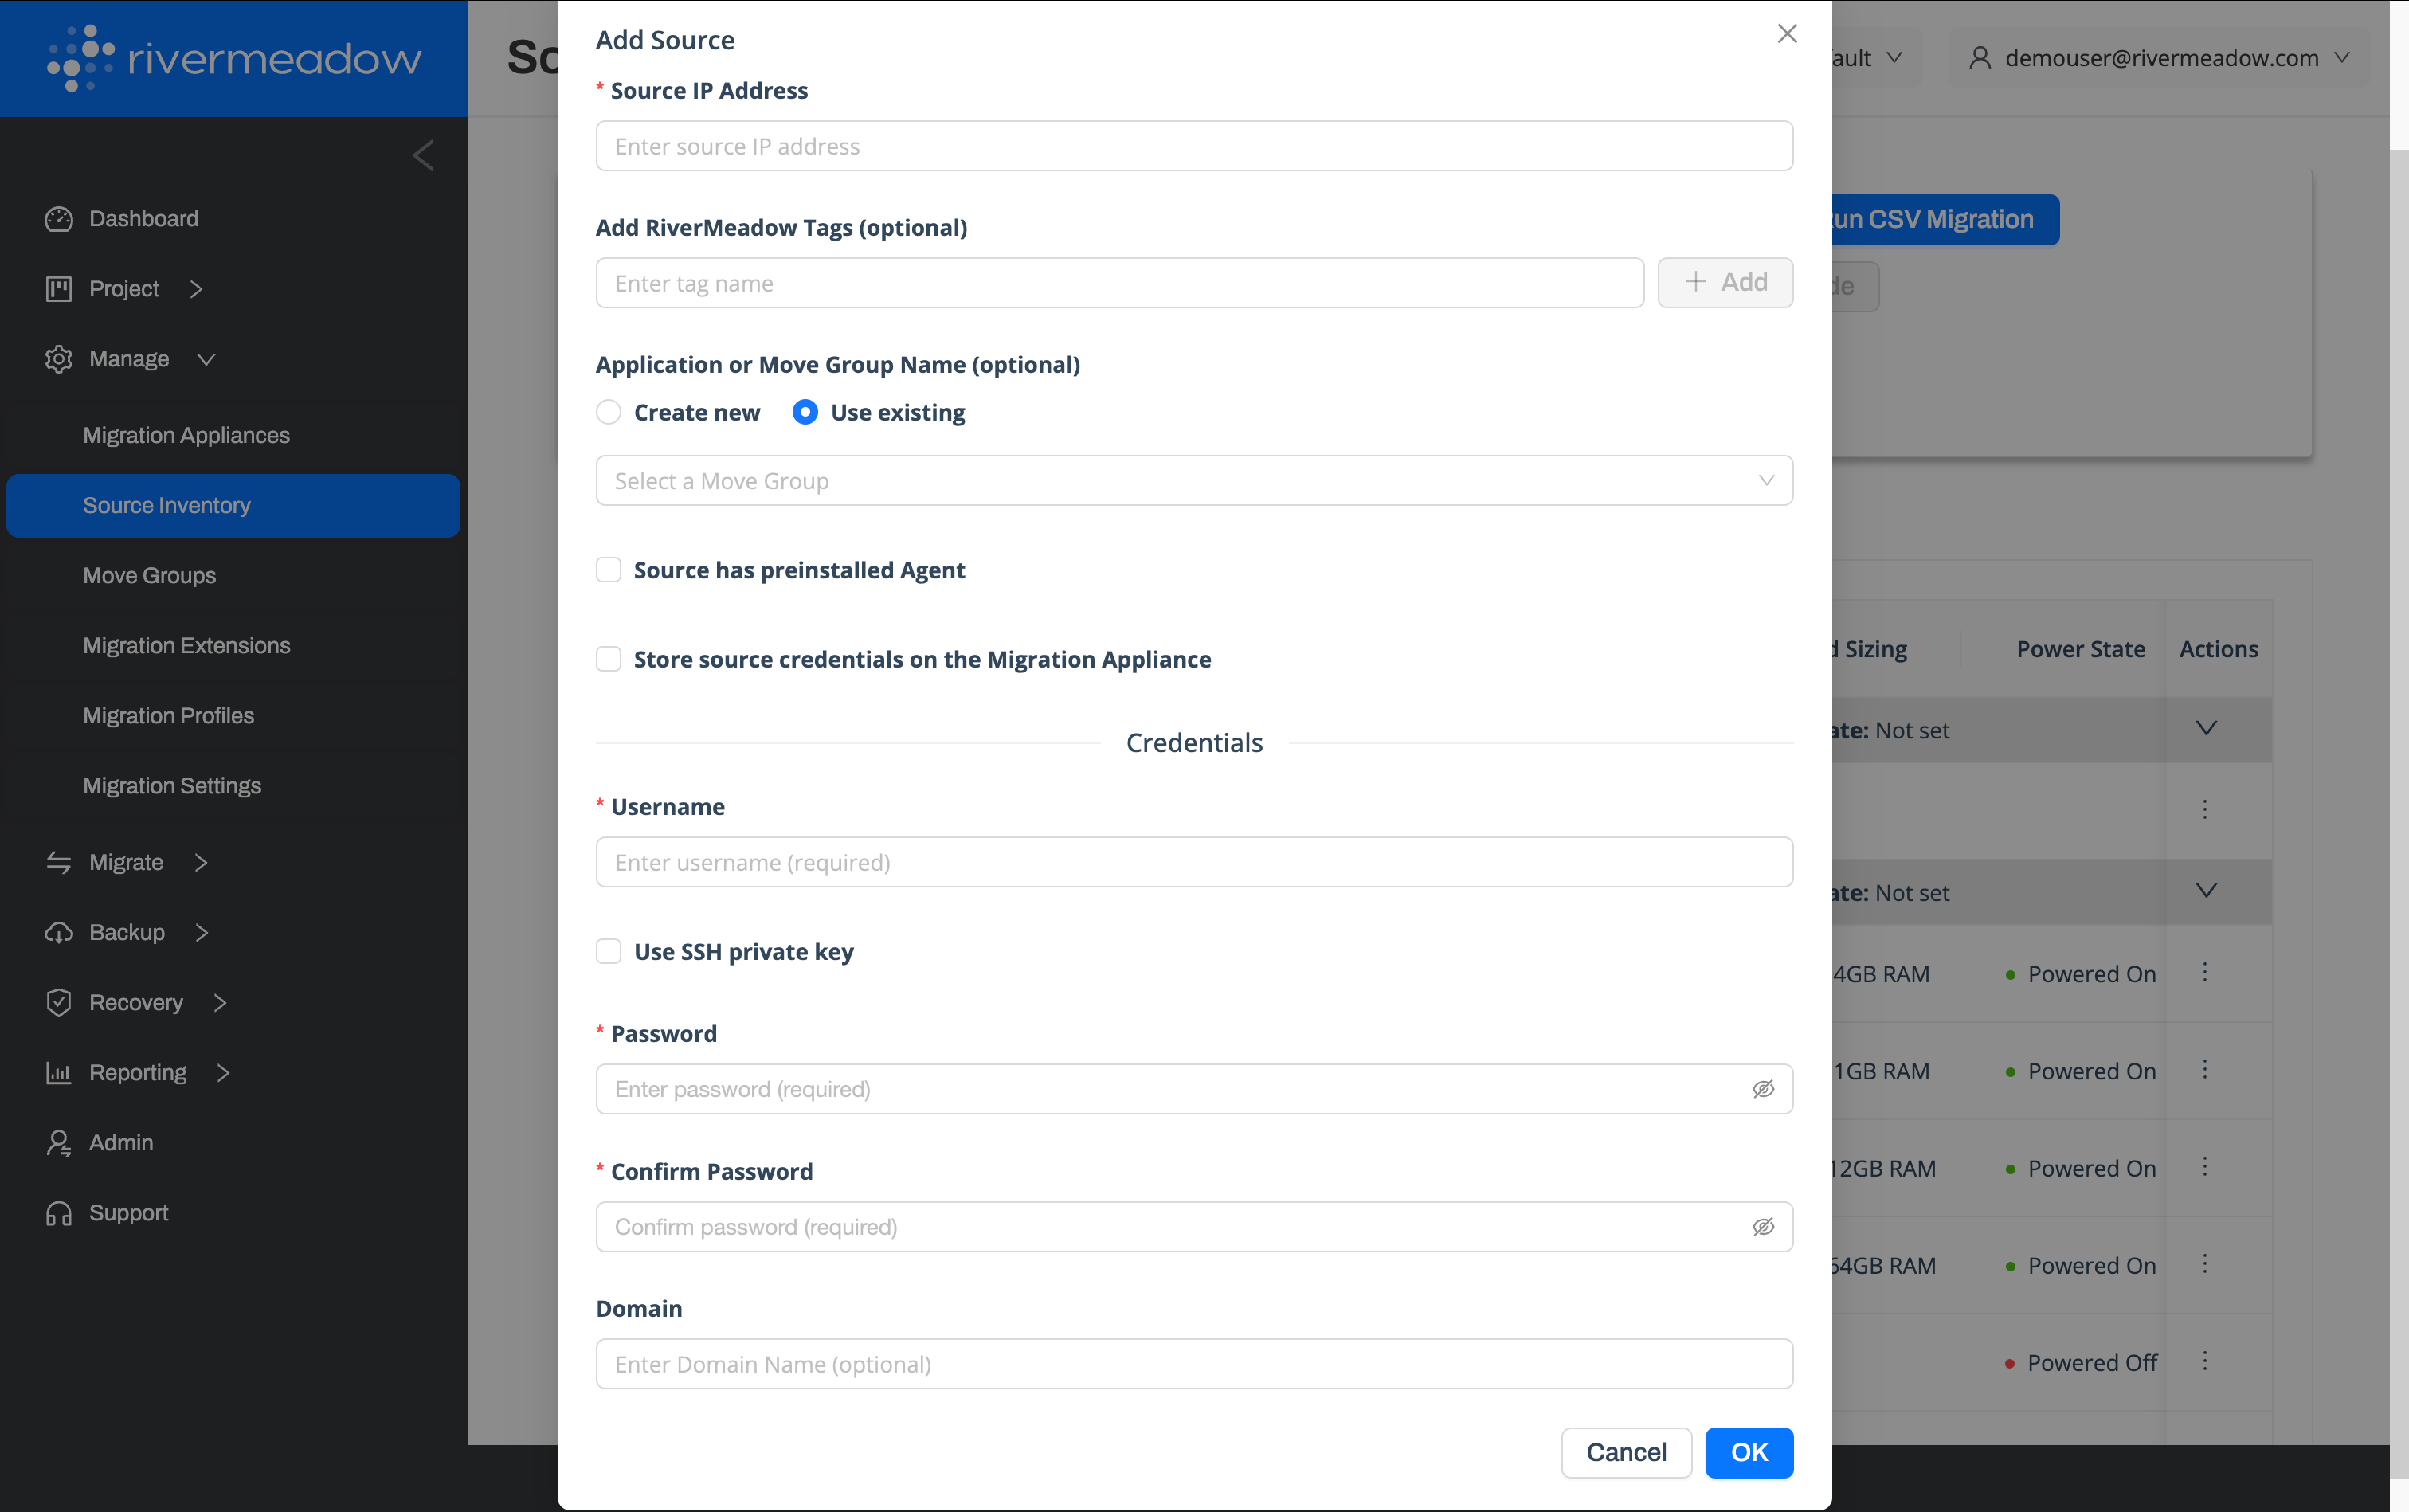Go to Move Groups page
Screen dimensions: 2409x1512
pos(149,576)
